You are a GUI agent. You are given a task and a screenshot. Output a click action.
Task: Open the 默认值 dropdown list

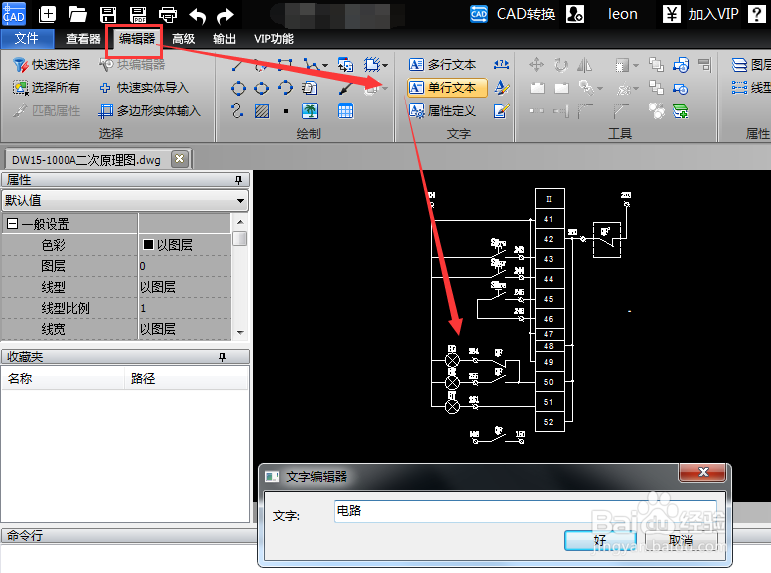click(240, 201)
